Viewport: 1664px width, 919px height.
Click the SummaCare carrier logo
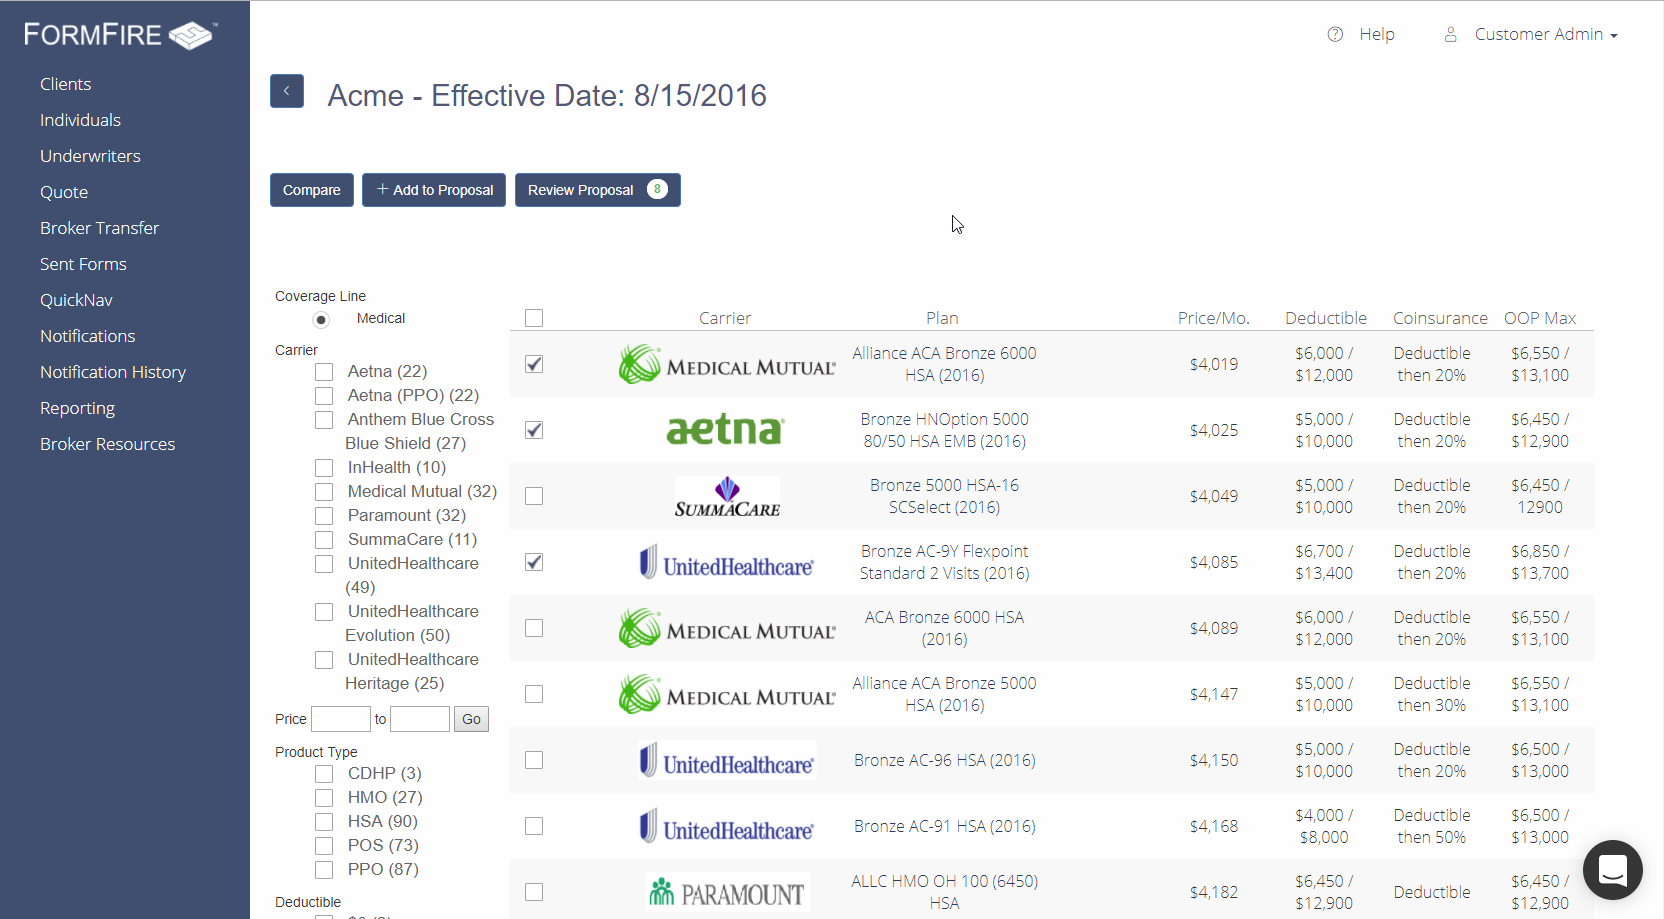tap(727, 497)
